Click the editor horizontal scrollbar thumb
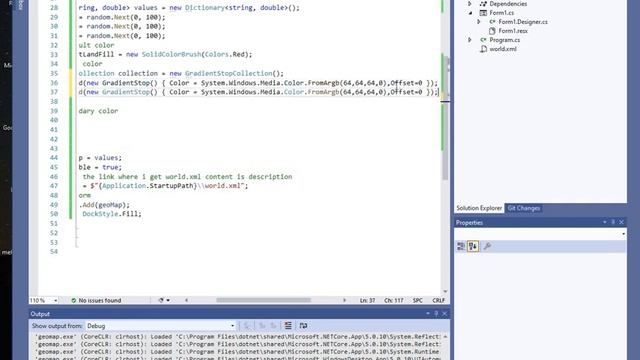Screen dimensions: 640x360 [x=263, y=300]
